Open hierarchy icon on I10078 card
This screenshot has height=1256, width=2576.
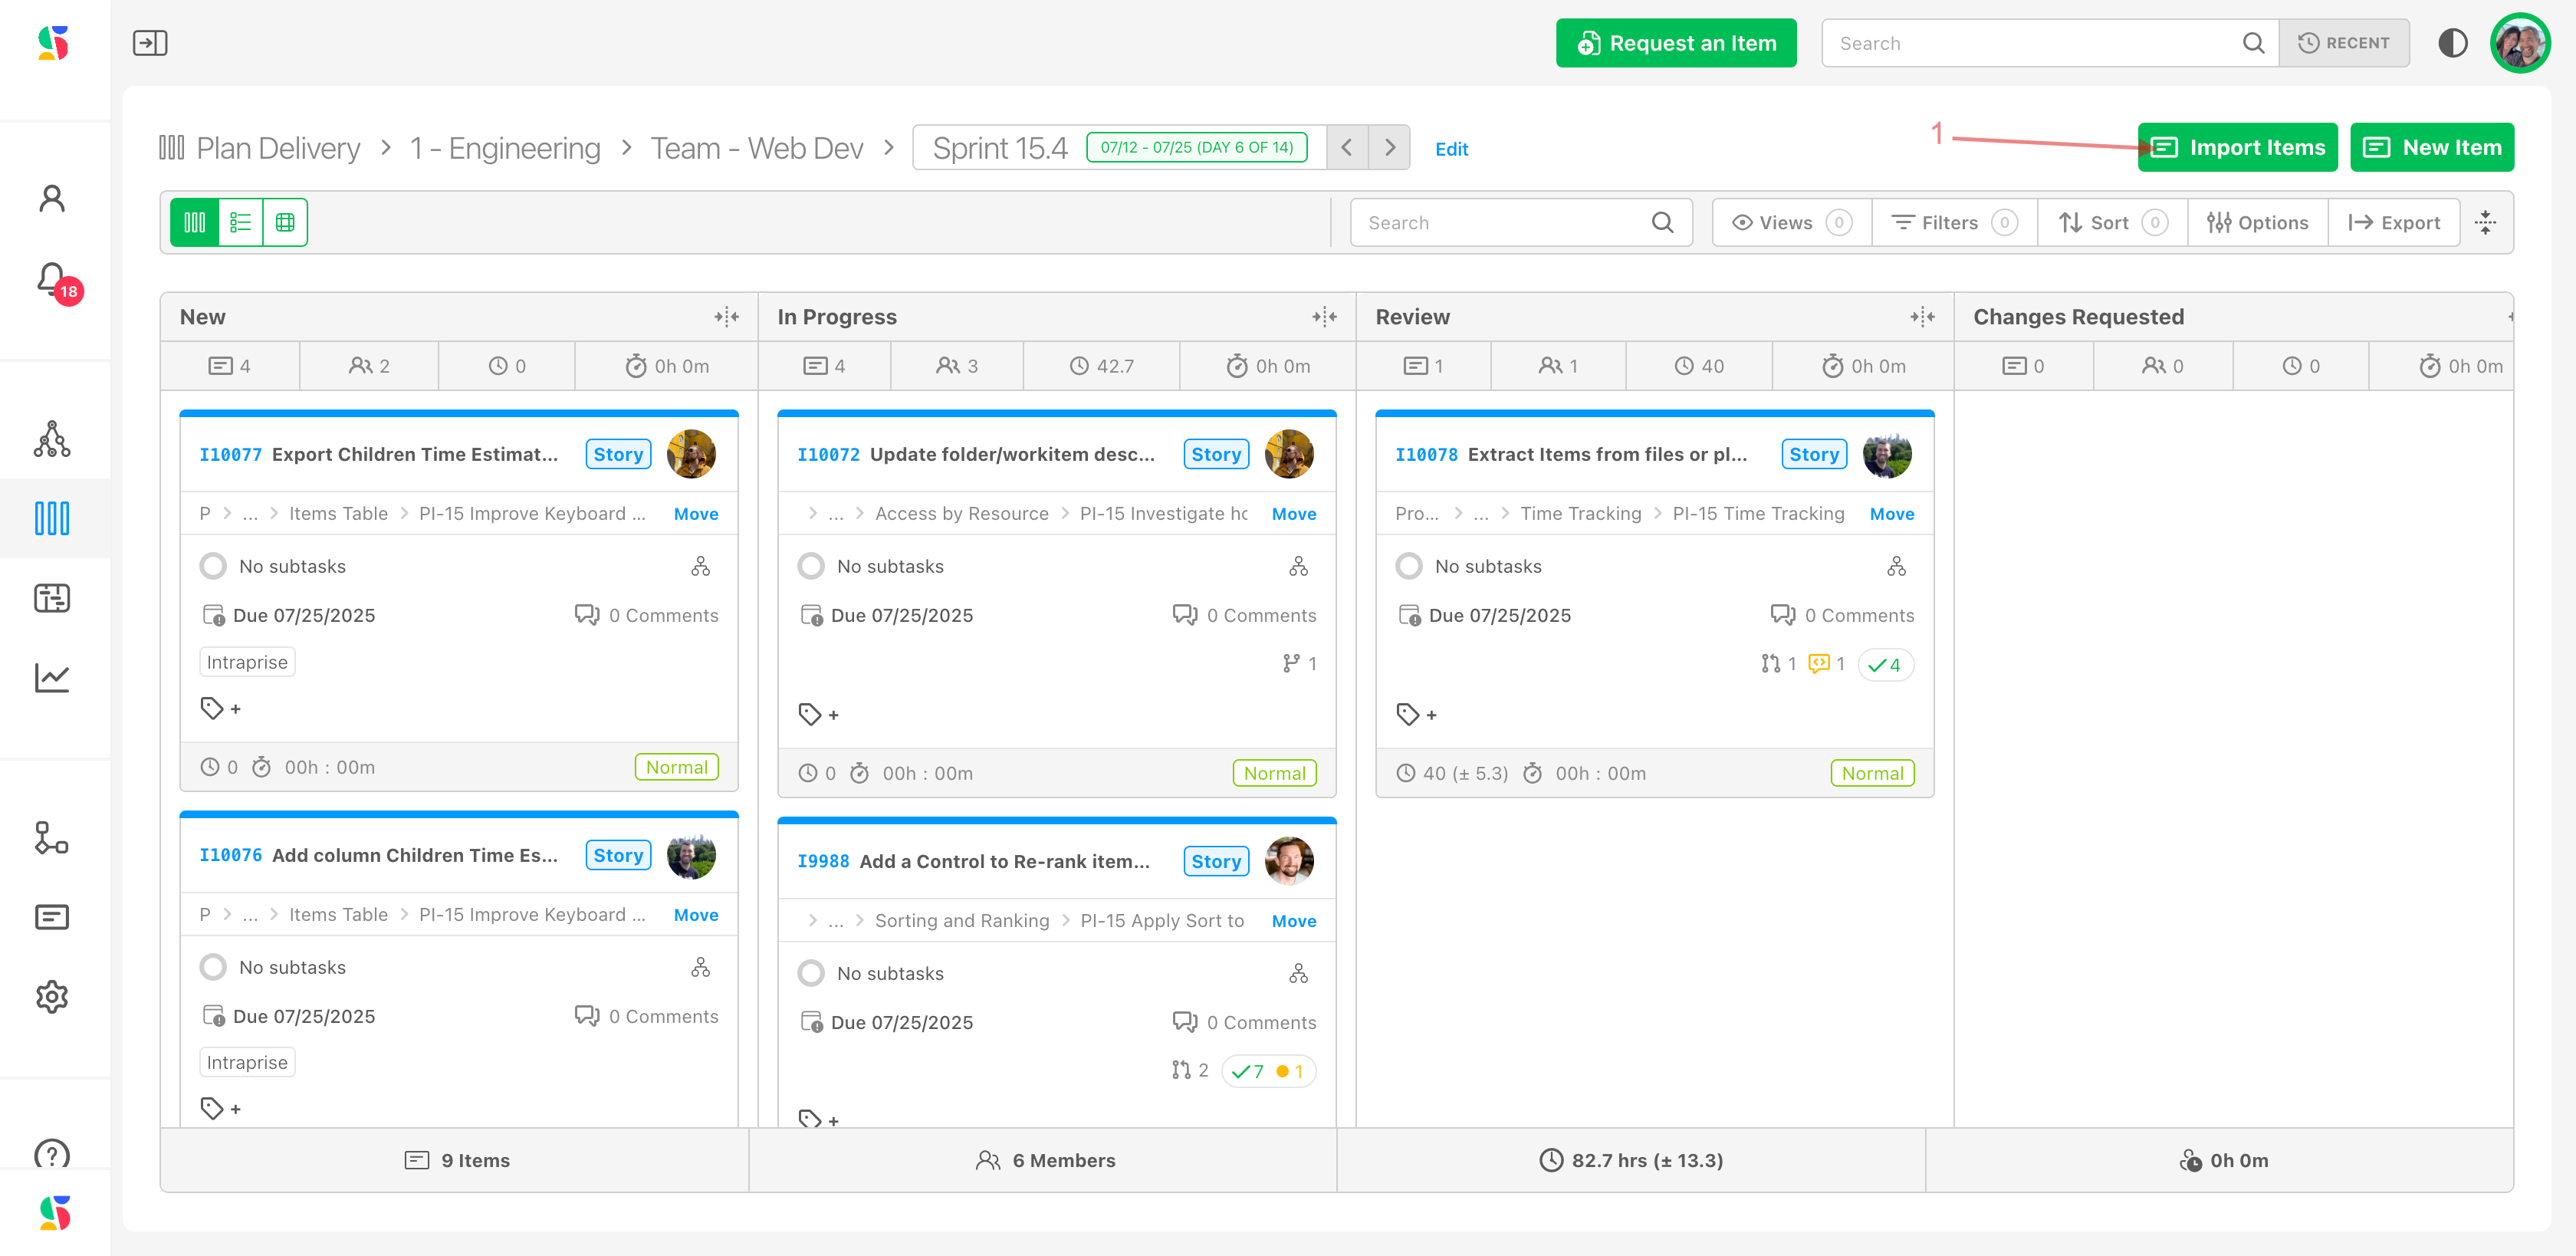[1896, 566]
